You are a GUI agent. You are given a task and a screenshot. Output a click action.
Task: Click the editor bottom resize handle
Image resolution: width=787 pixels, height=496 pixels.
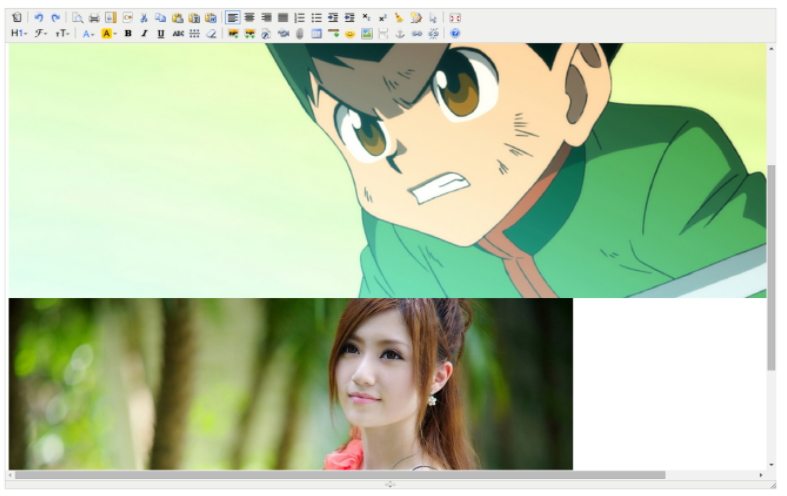coord(390,484)
